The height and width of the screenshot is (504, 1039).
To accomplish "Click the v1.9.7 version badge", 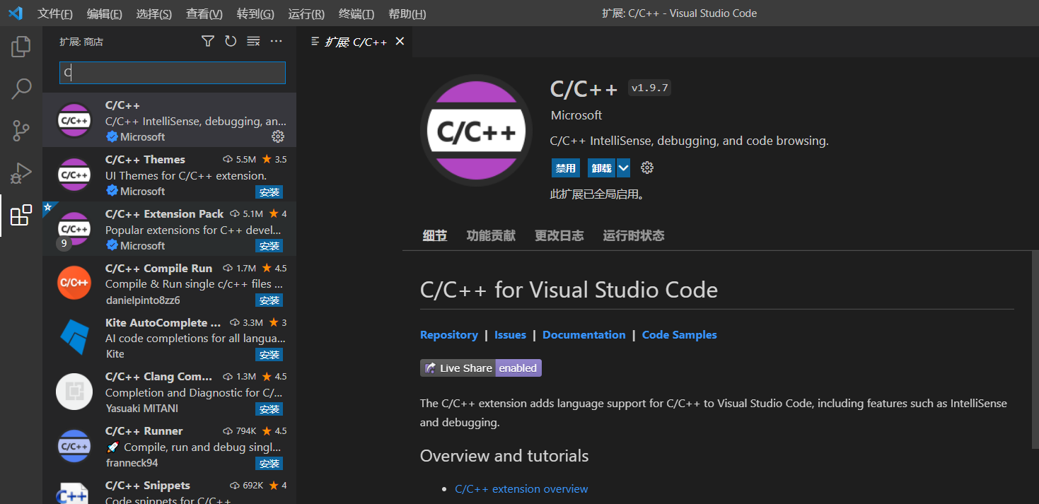I will [649, 88].
